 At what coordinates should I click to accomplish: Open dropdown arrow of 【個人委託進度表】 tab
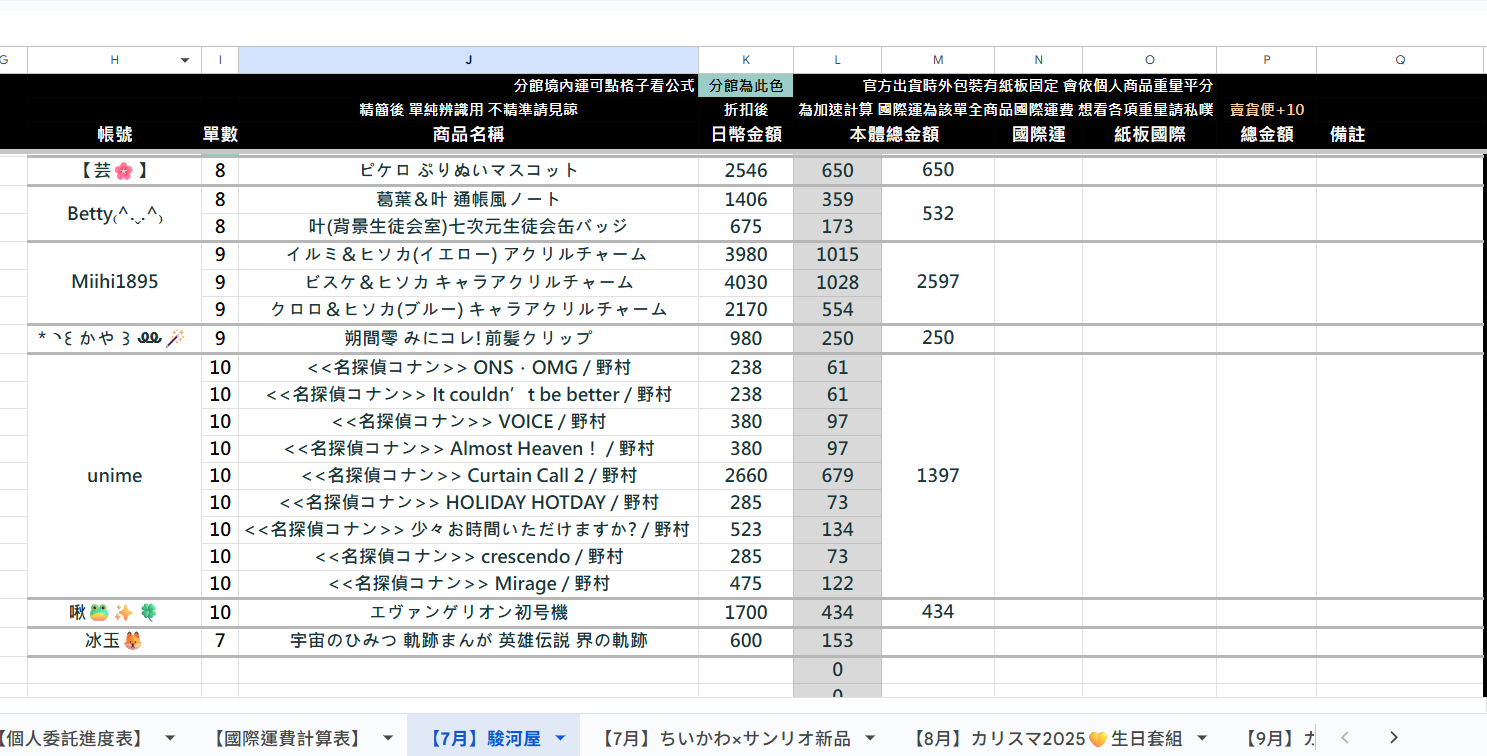click(170, 738)
